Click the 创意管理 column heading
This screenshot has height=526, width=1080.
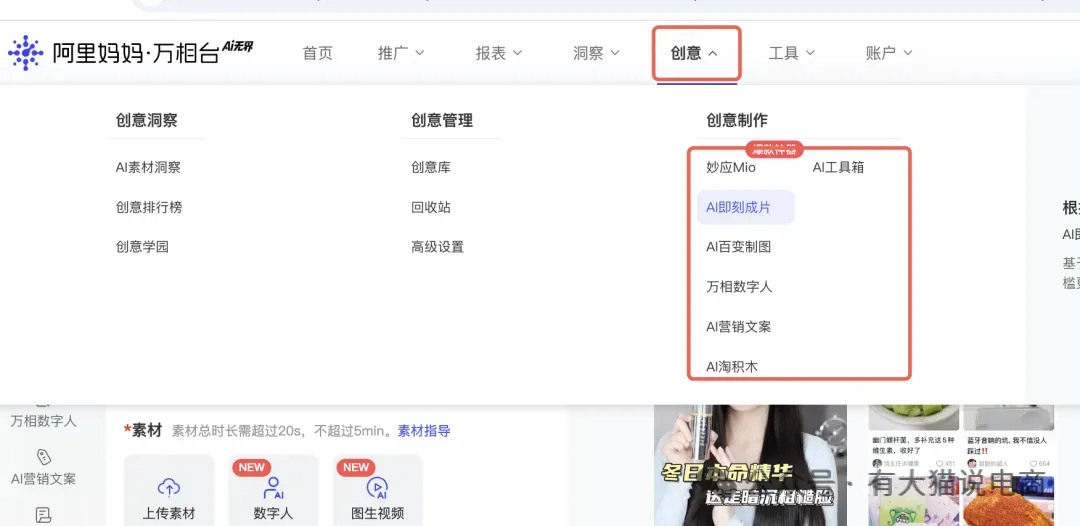tap(442, 120)
